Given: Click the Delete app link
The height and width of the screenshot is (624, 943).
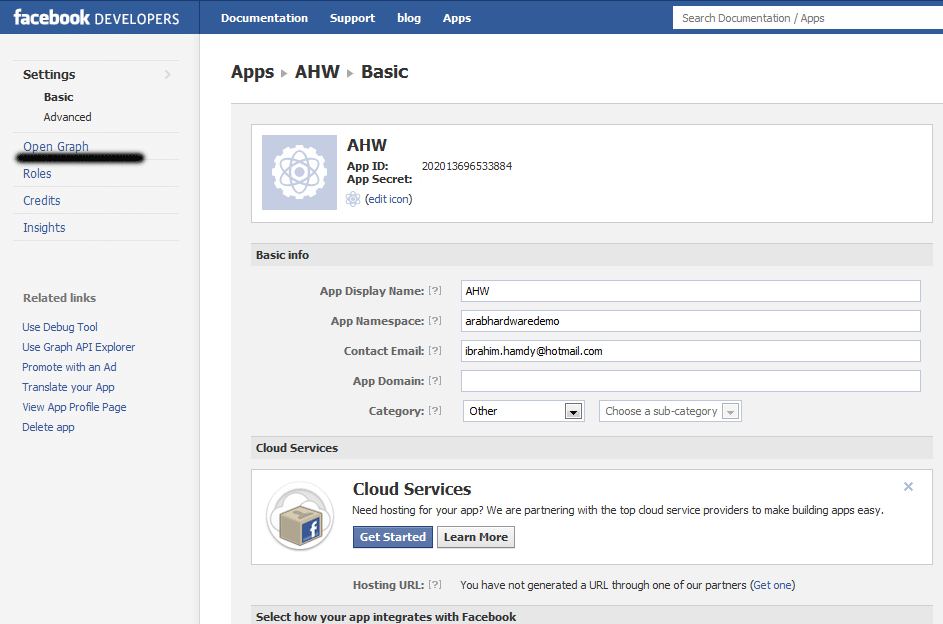Looking at the screenshot, I should tap(48, 427).
